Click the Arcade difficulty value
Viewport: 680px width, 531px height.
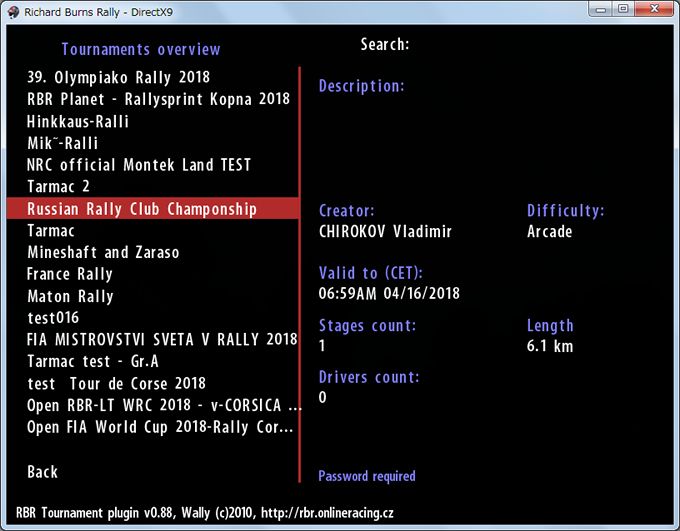(549, 231)
